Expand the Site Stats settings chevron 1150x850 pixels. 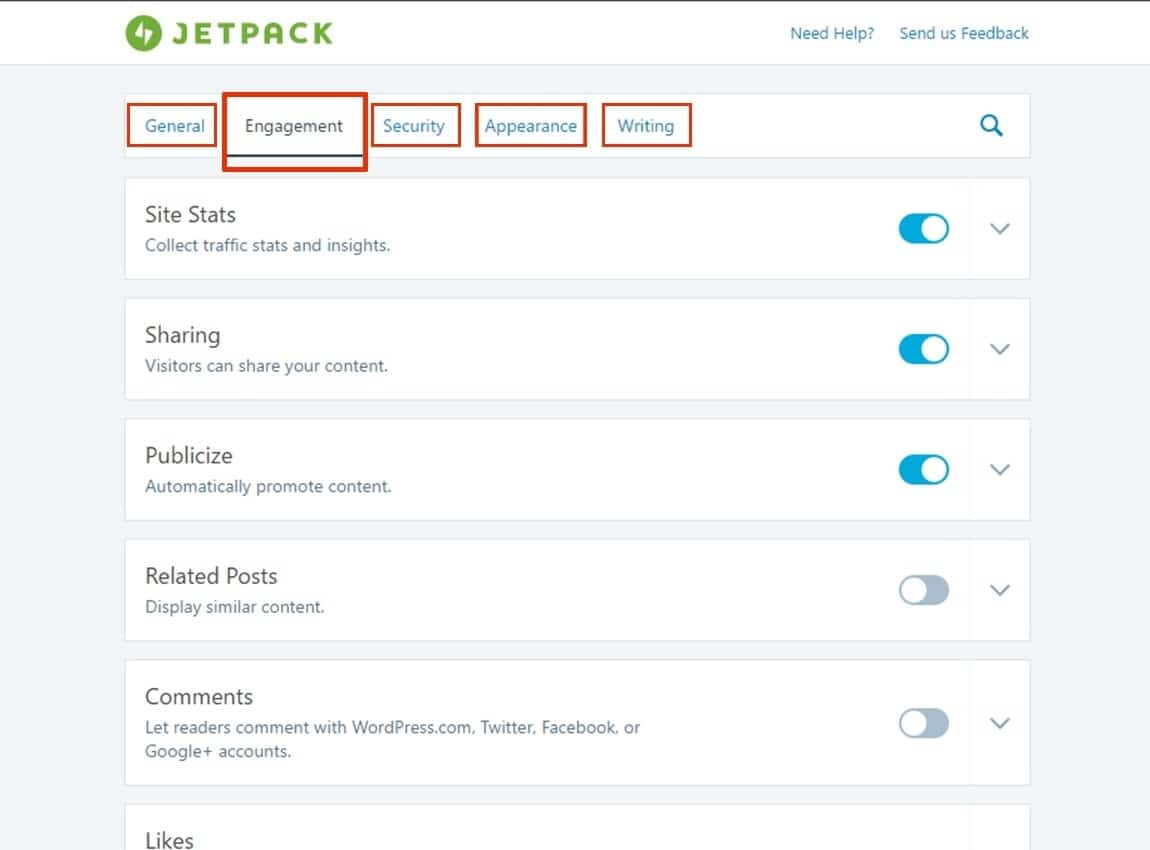[x=1000, y=229]
